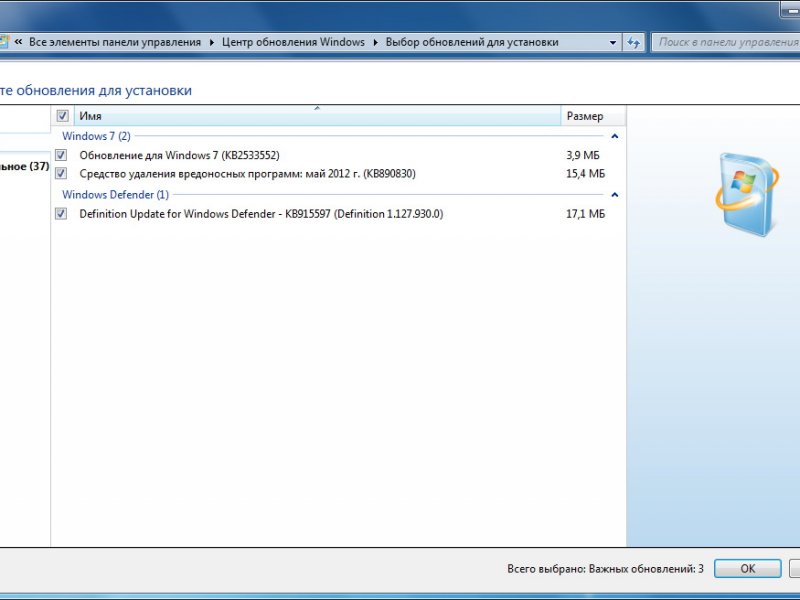Go to Все элементы панели управления breadcrumb

pyautogui.click(x=115, y=42)
